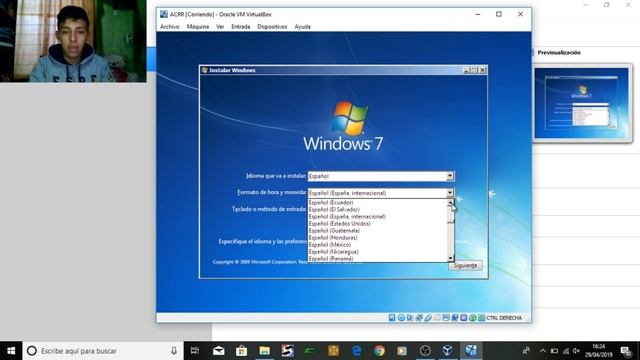Screen dimensions: 640x360
Task: Open the Windows Start menu
Action: 11,351
